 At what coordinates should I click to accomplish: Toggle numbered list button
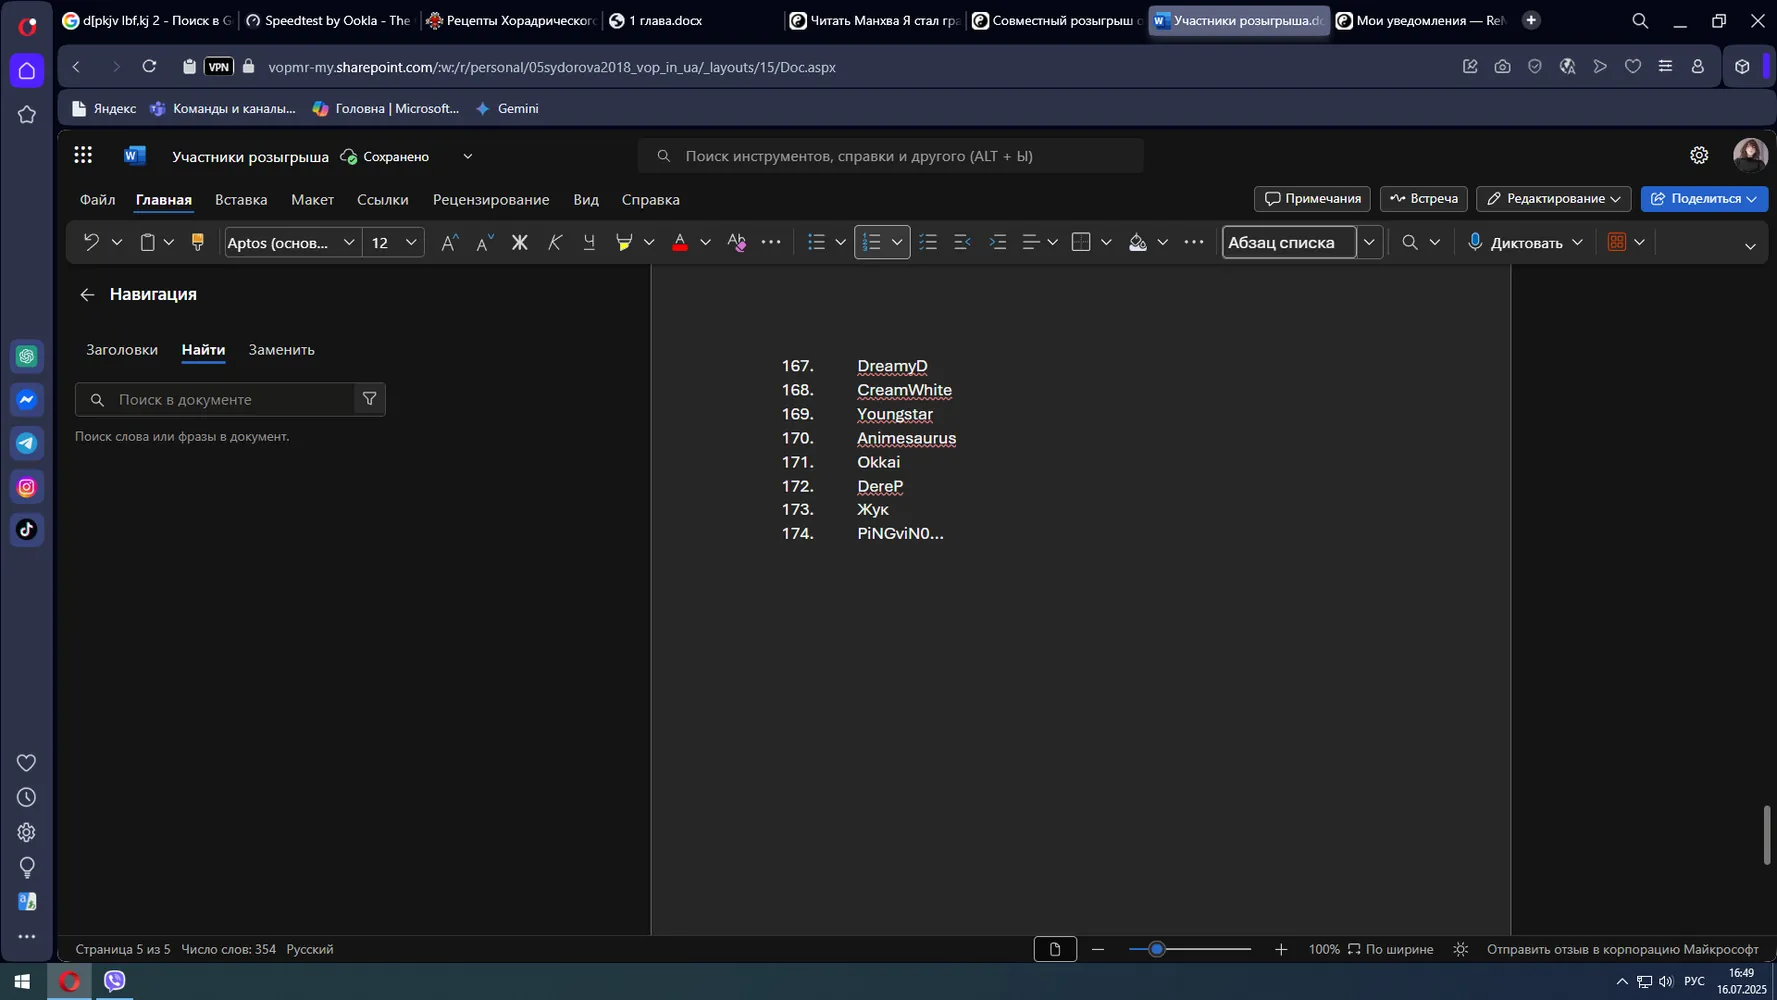point(872,242)
